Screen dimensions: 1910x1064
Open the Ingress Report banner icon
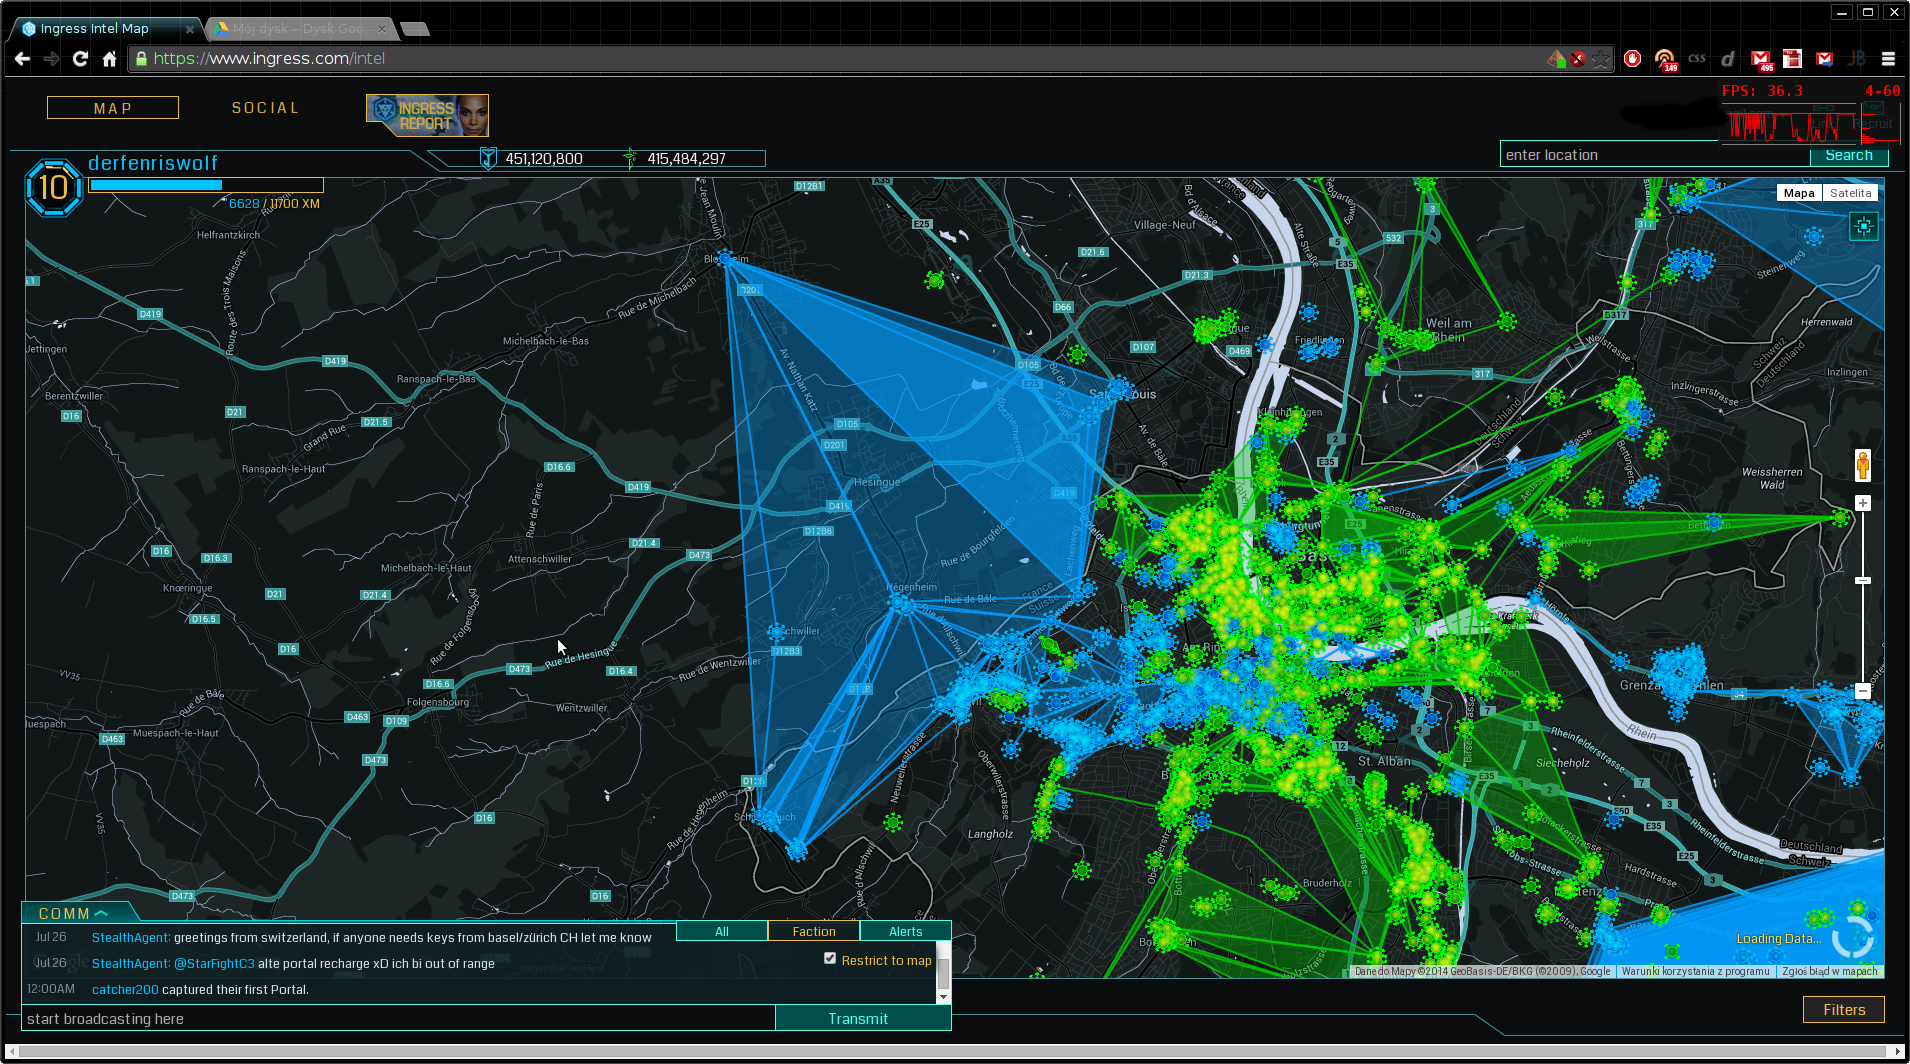point(427,115)
